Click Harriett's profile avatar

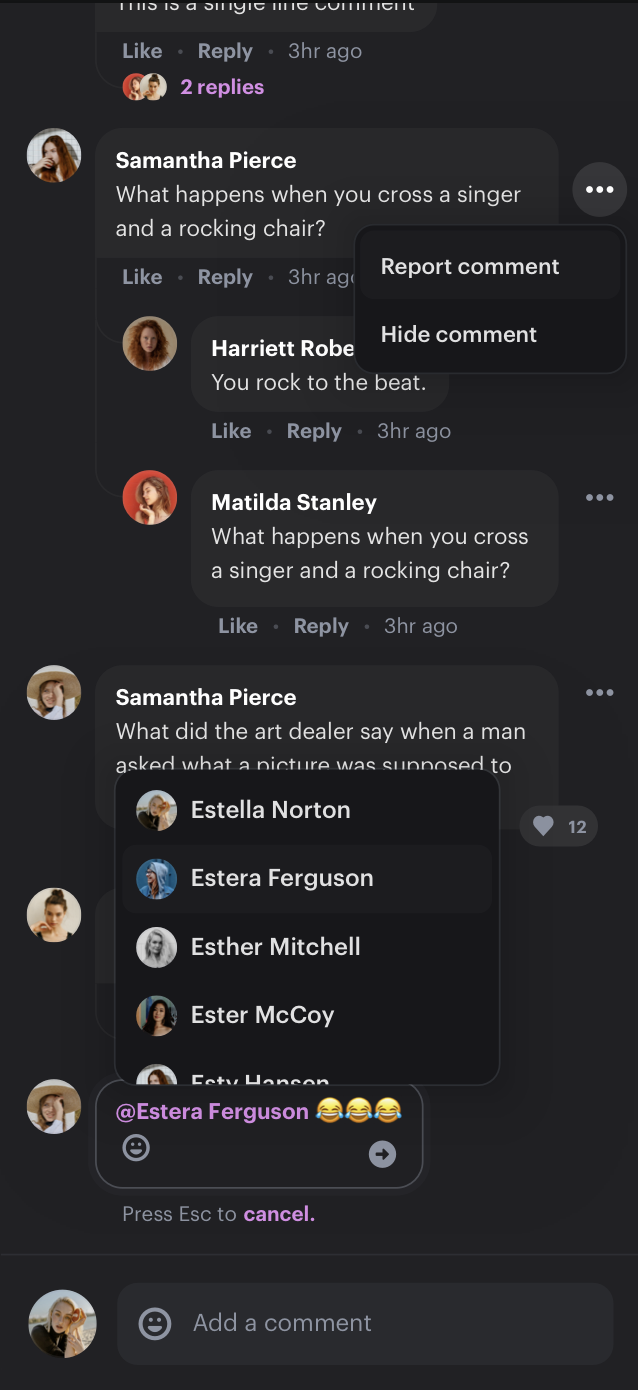149,344
